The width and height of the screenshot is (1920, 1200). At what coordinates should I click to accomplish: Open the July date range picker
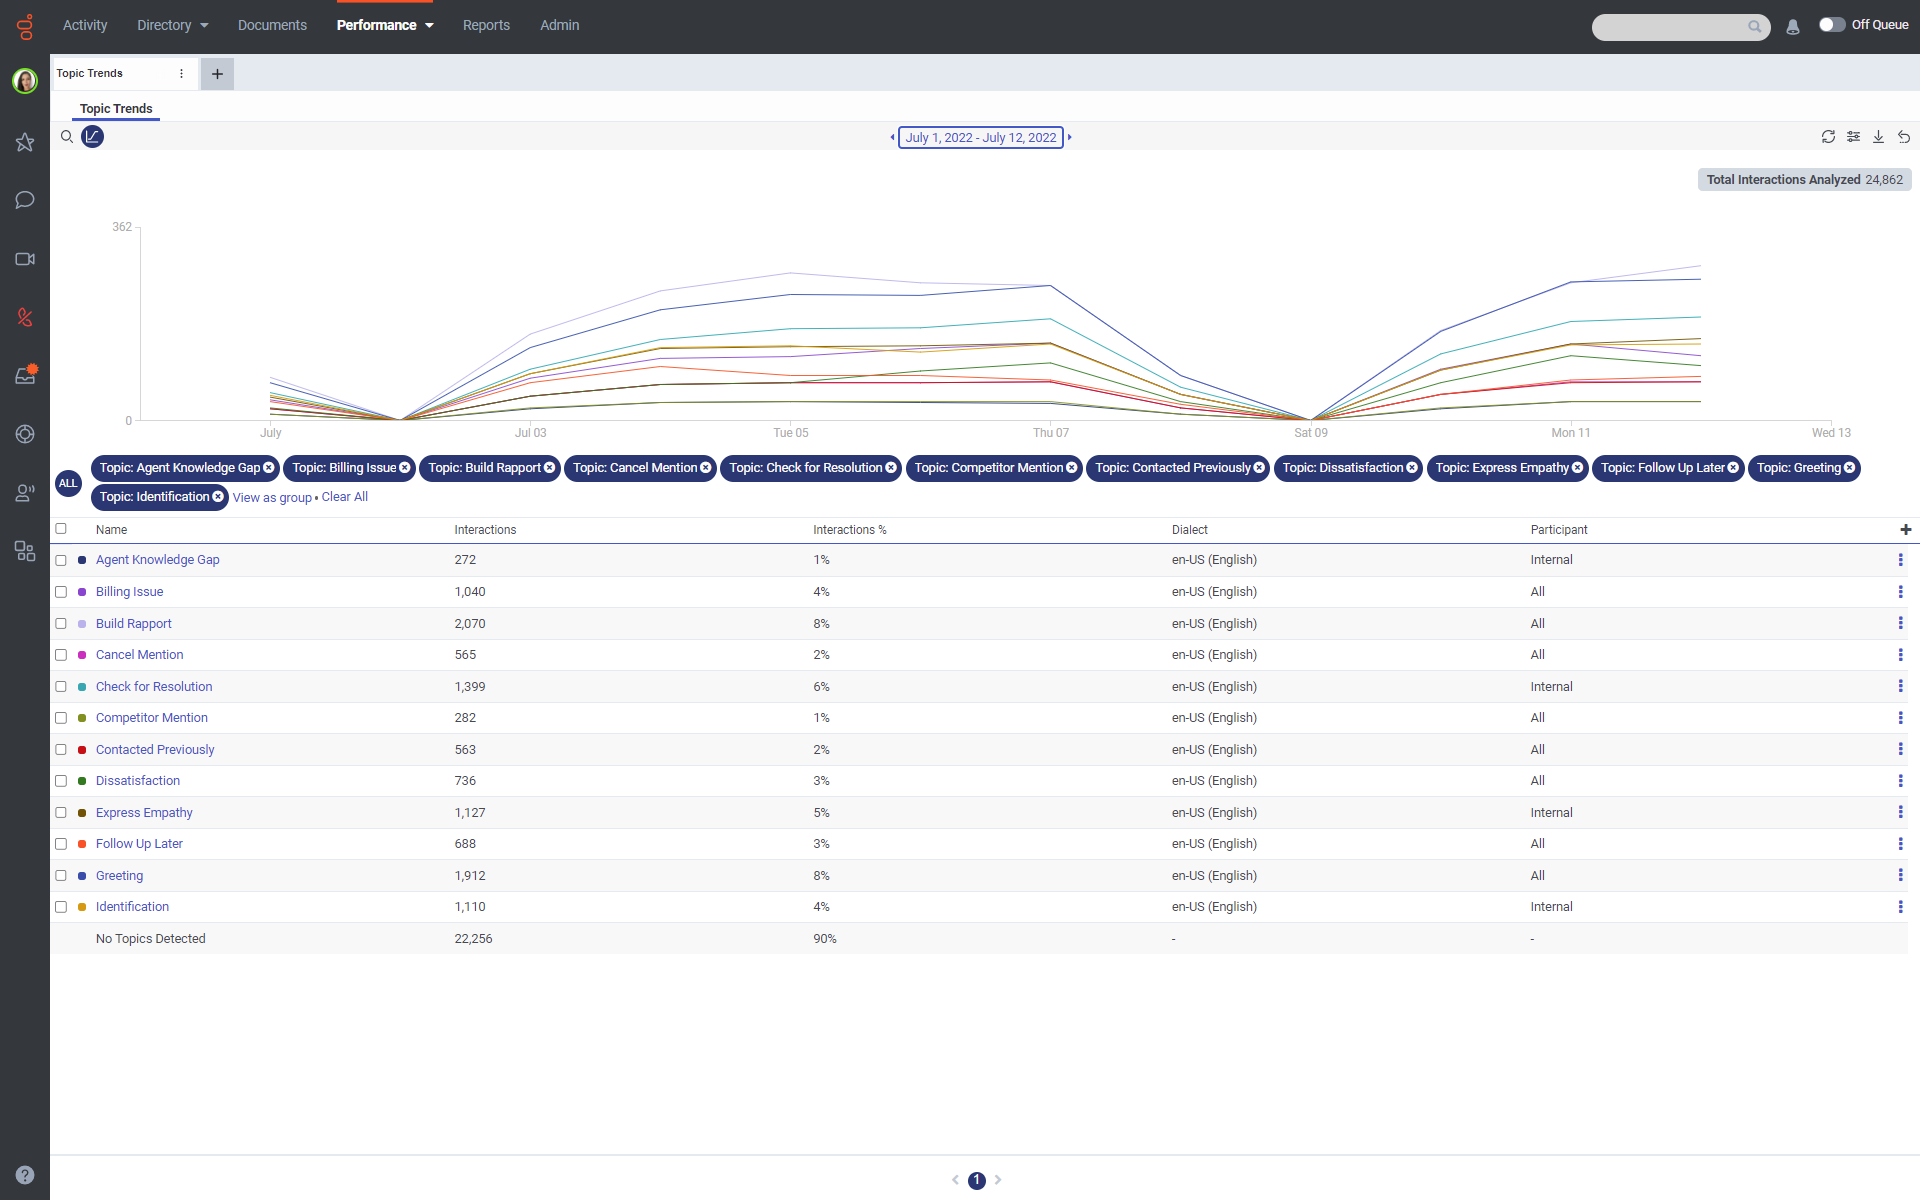981,137
